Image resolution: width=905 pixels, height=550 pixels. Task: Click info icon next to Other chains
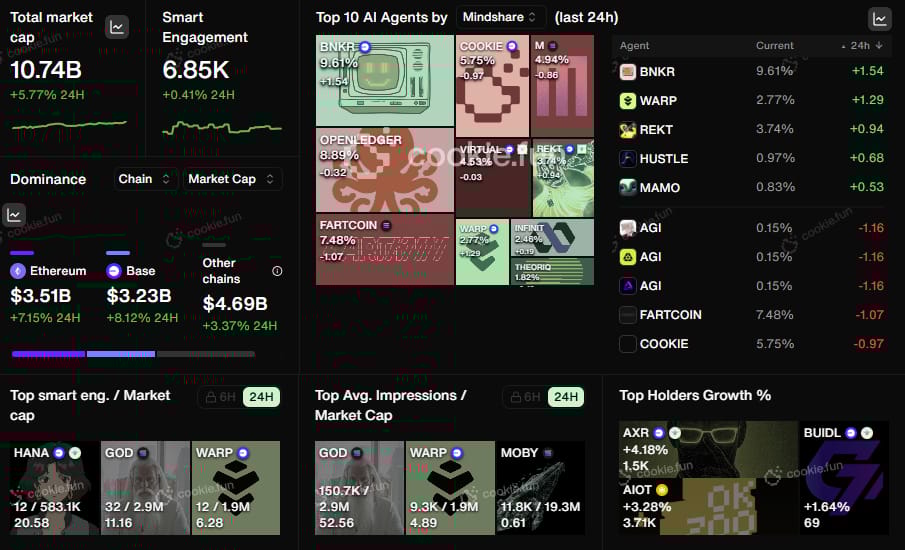277,271
